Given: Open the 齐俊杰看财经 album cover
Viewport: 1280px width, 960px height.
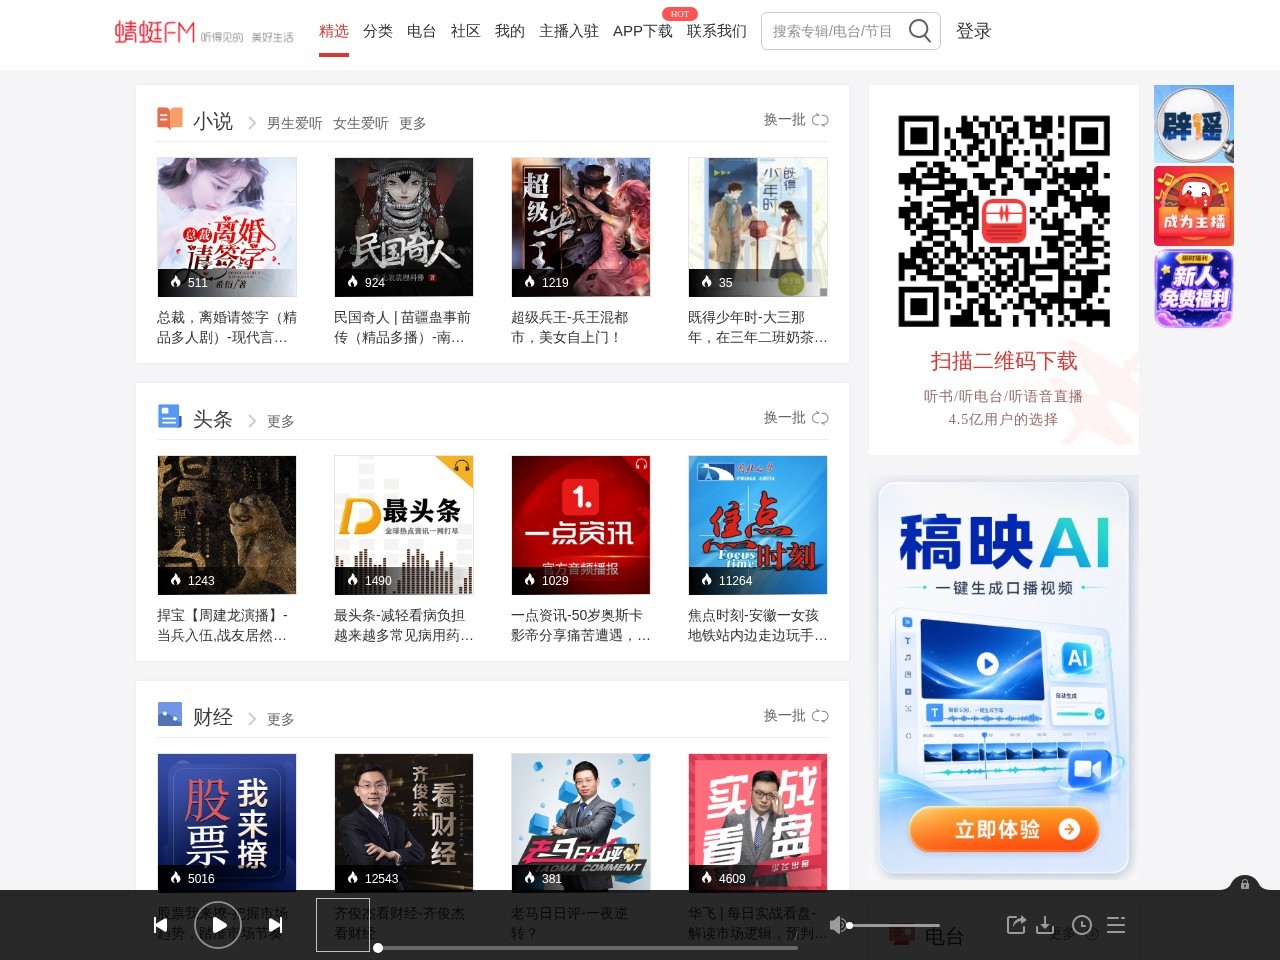Looking at the screenshot, I should [x=404, y=821].
